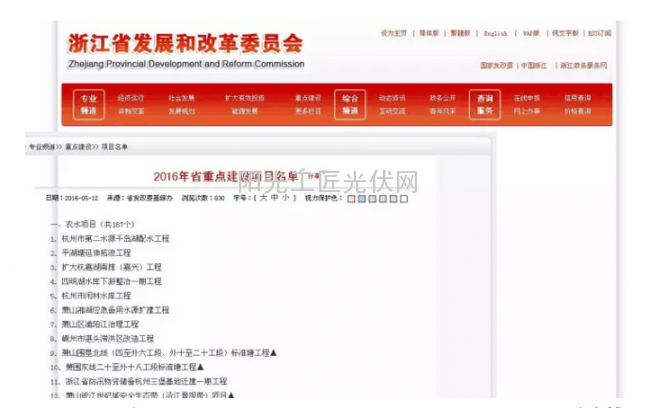The height and width of the screenshot is (408, 650).
Task: Open the 重点建设 menu item in navigation bar
Action: coord(308,99)
